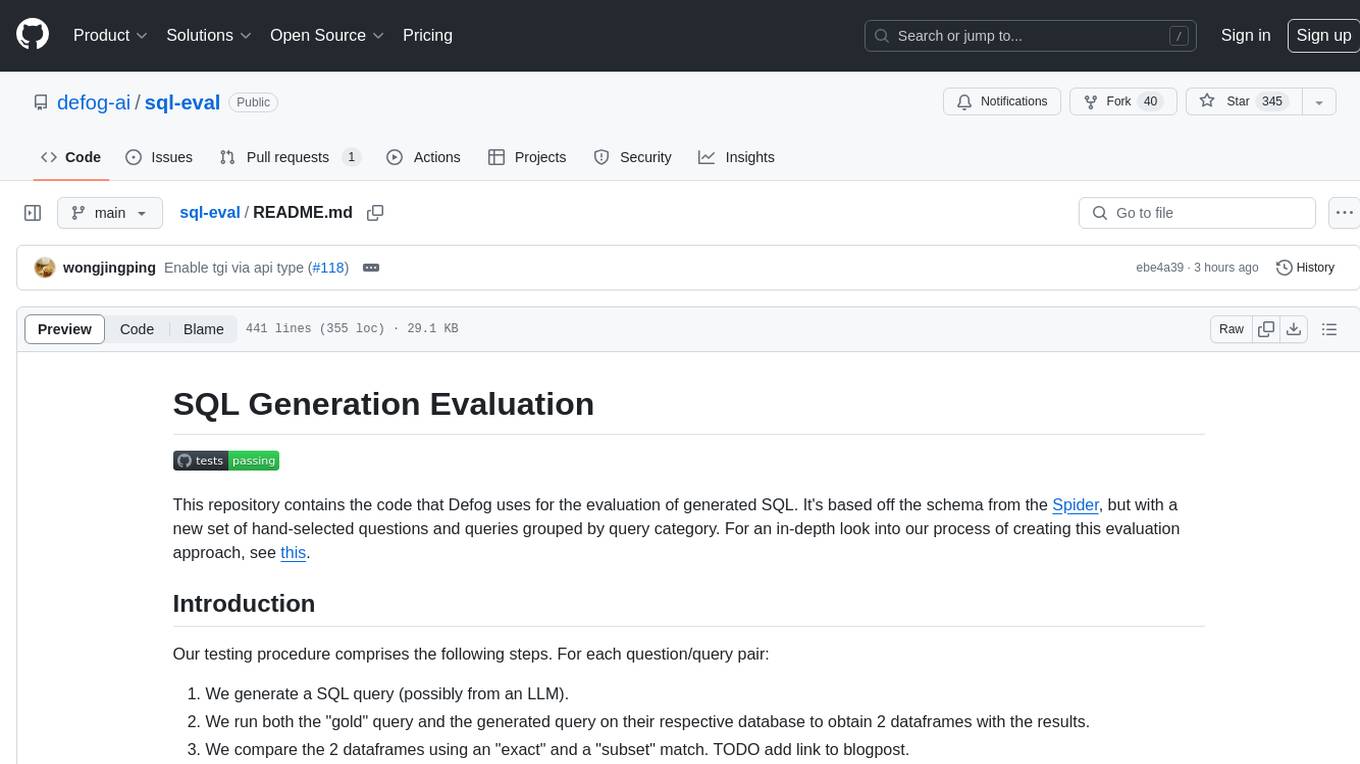Select the Preview view
This screenshot has height=764, width=1360.
coord(65,329)
